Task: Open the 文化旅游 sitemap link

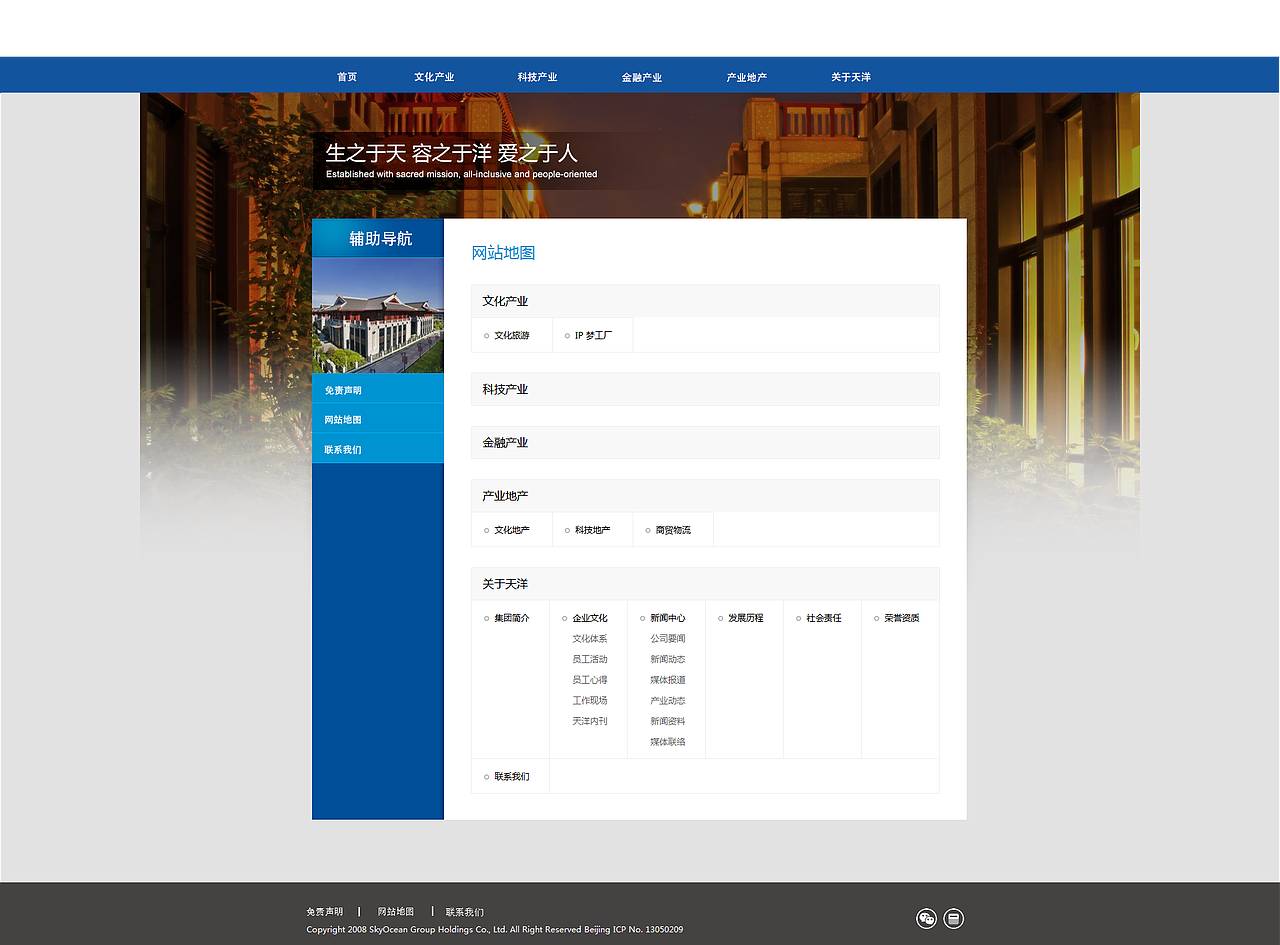Action: pyautogui.click(x=512, y=336)
